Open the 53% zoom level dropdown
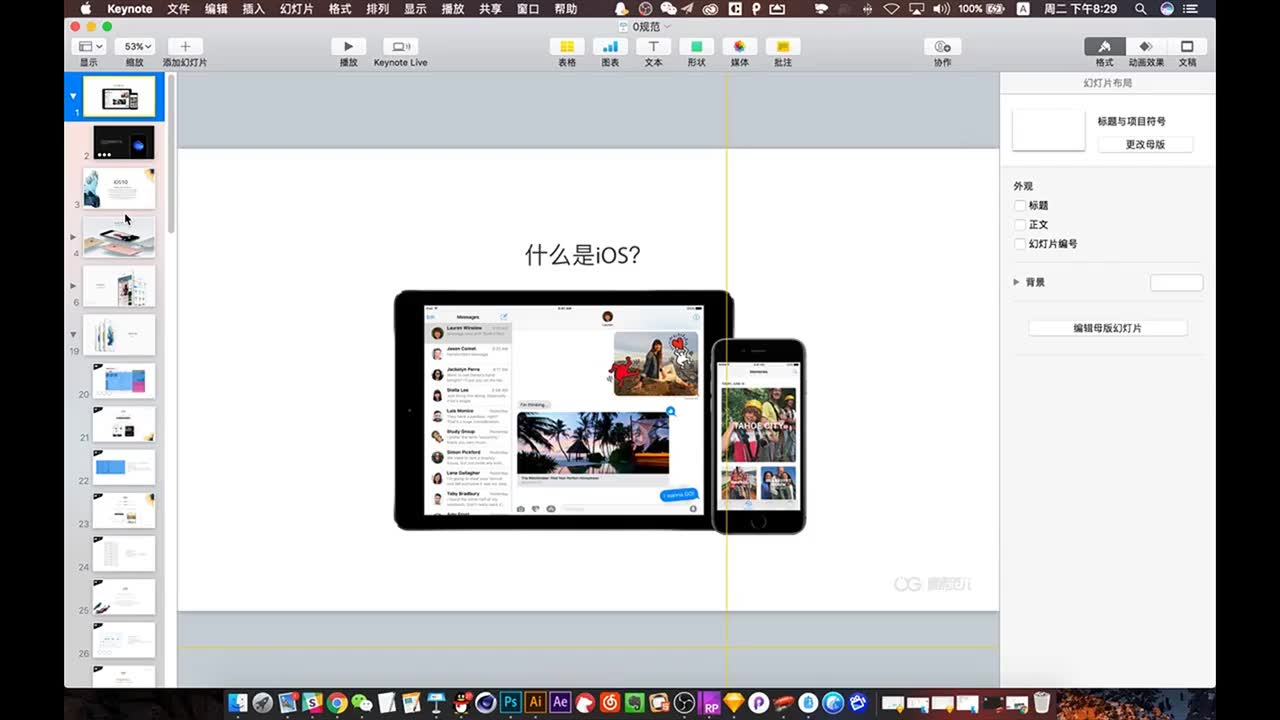The image size is (1280, 720). pos(133,46)
